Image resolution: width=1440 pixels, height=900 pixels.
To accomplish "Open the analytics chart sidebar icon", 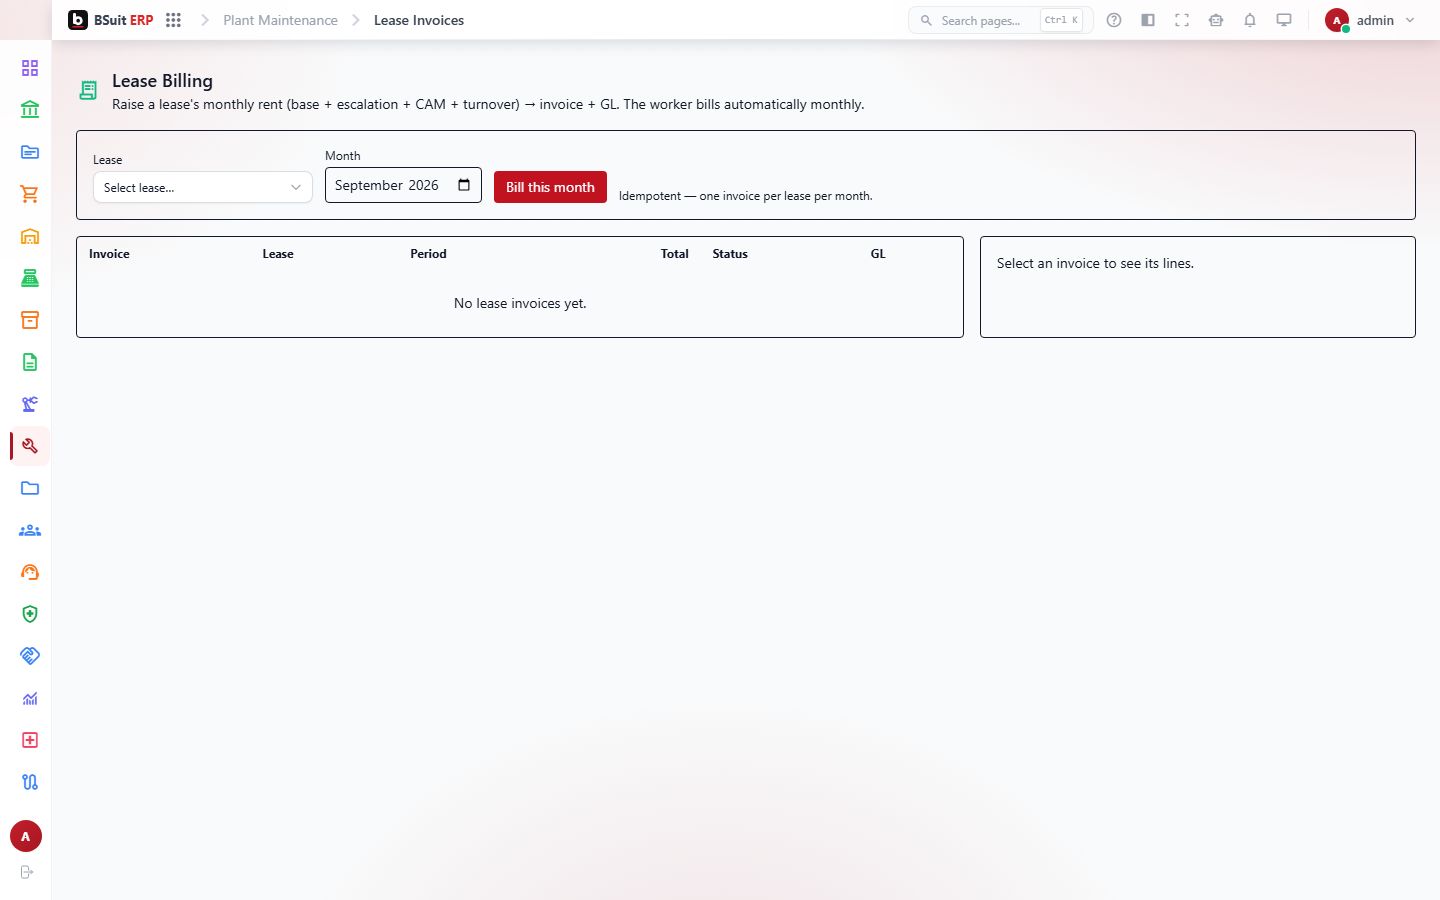I will pyautogui.click(x=30, y=698).
